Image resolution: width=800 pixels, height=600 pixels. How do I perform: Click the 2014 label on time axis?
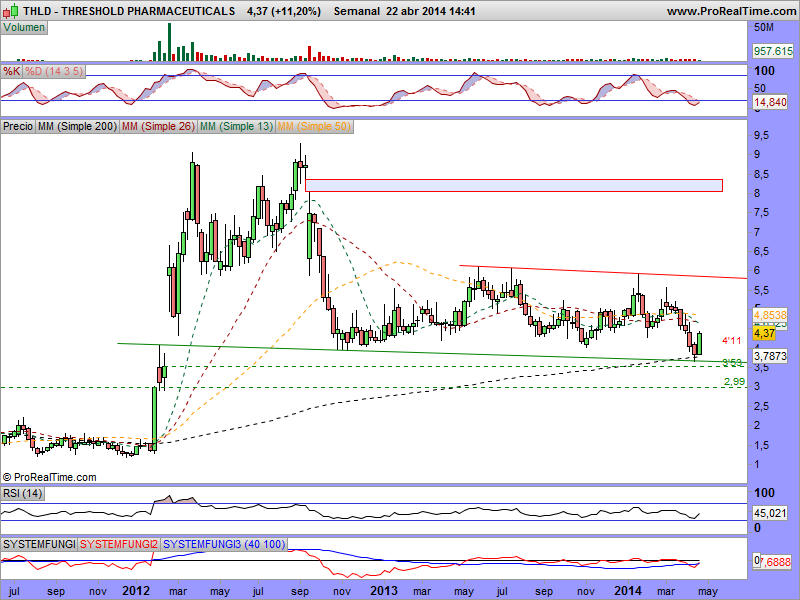(x=628, y=591)
